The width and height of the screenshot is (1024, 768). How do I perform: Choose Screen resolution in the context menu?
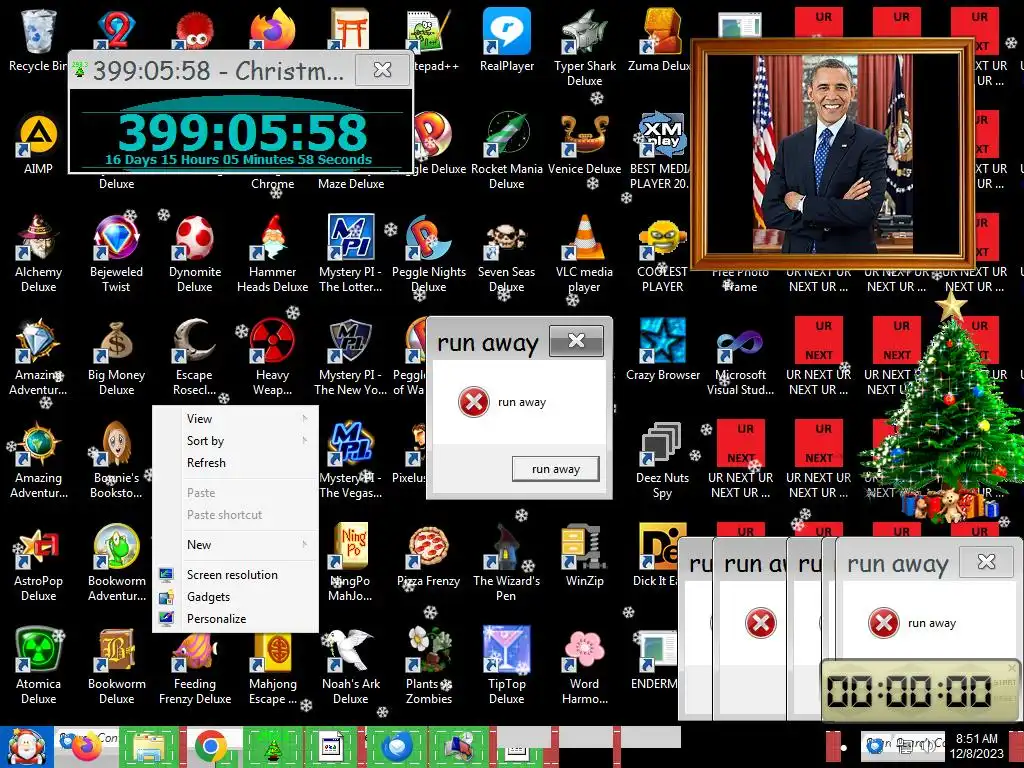(235, 575)
